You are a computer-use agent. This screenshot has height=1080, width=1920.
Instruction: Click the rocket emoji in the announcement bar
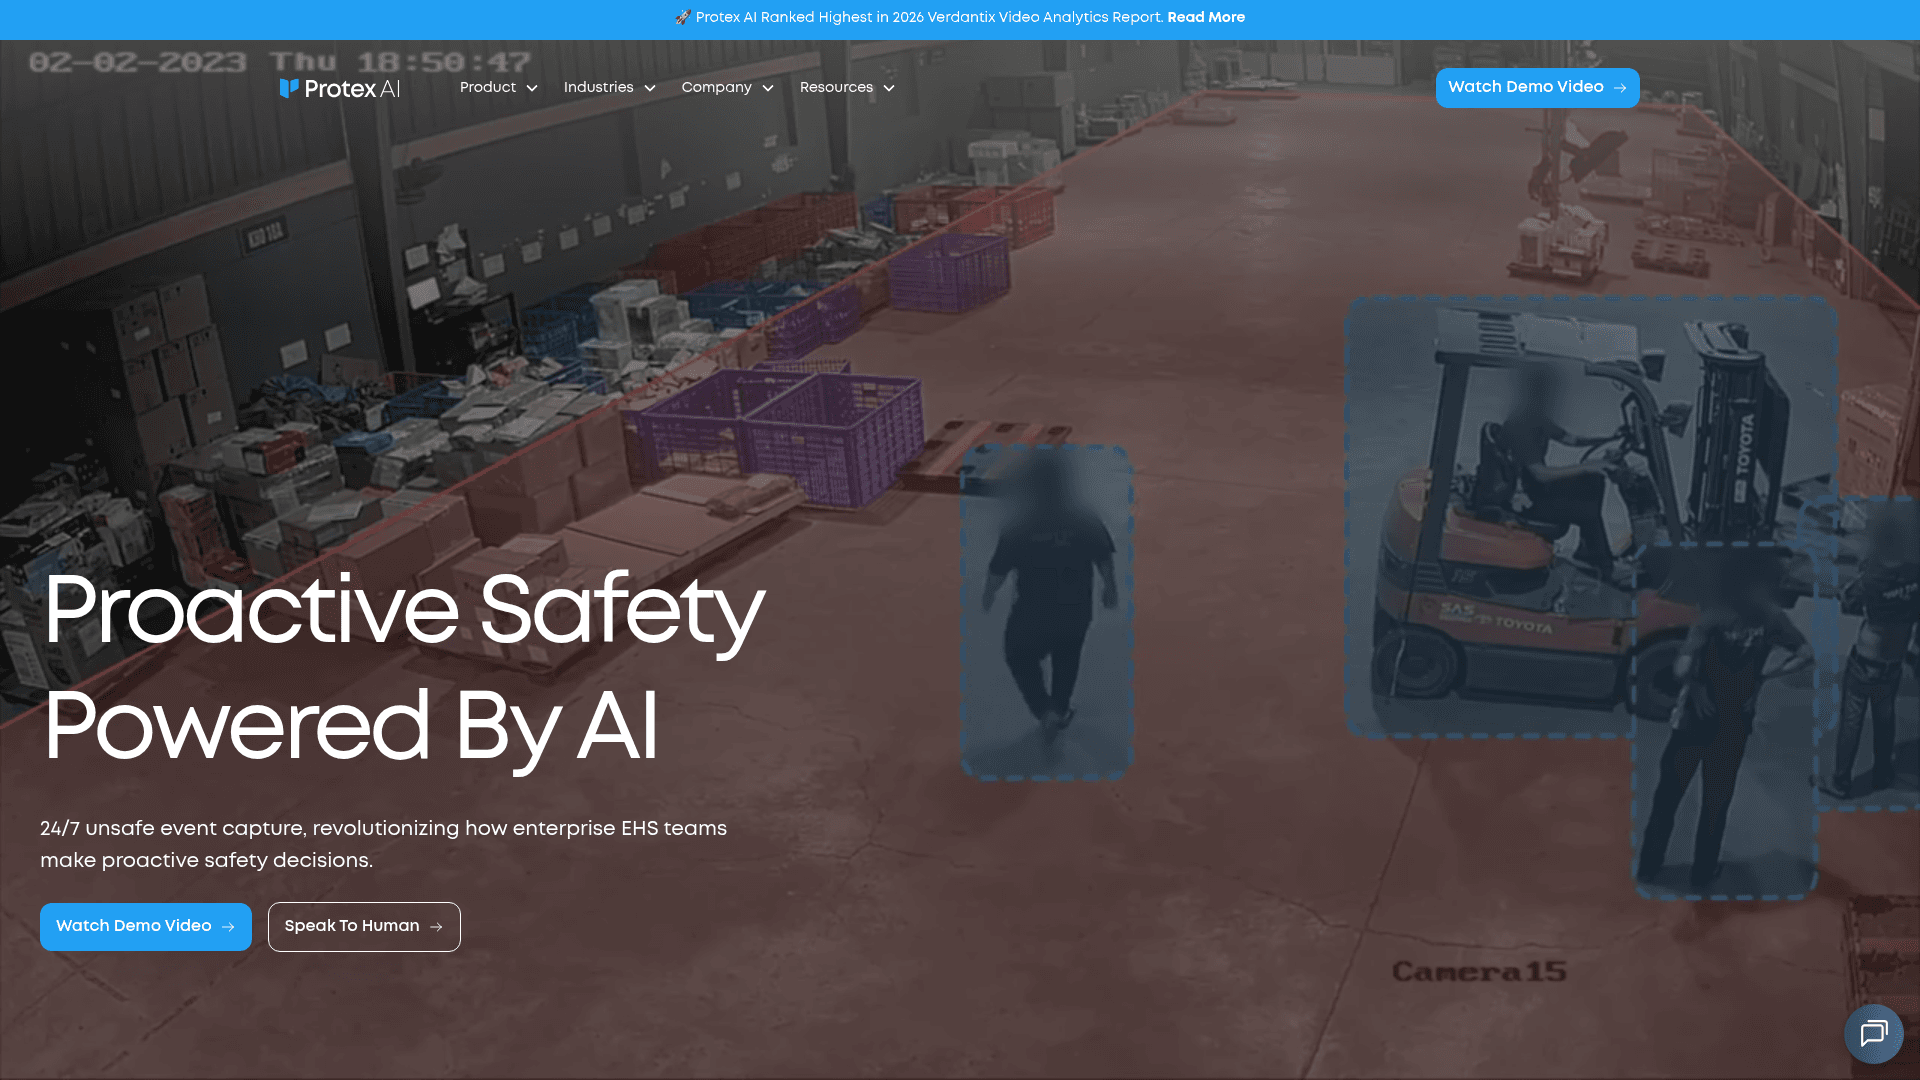683,17
